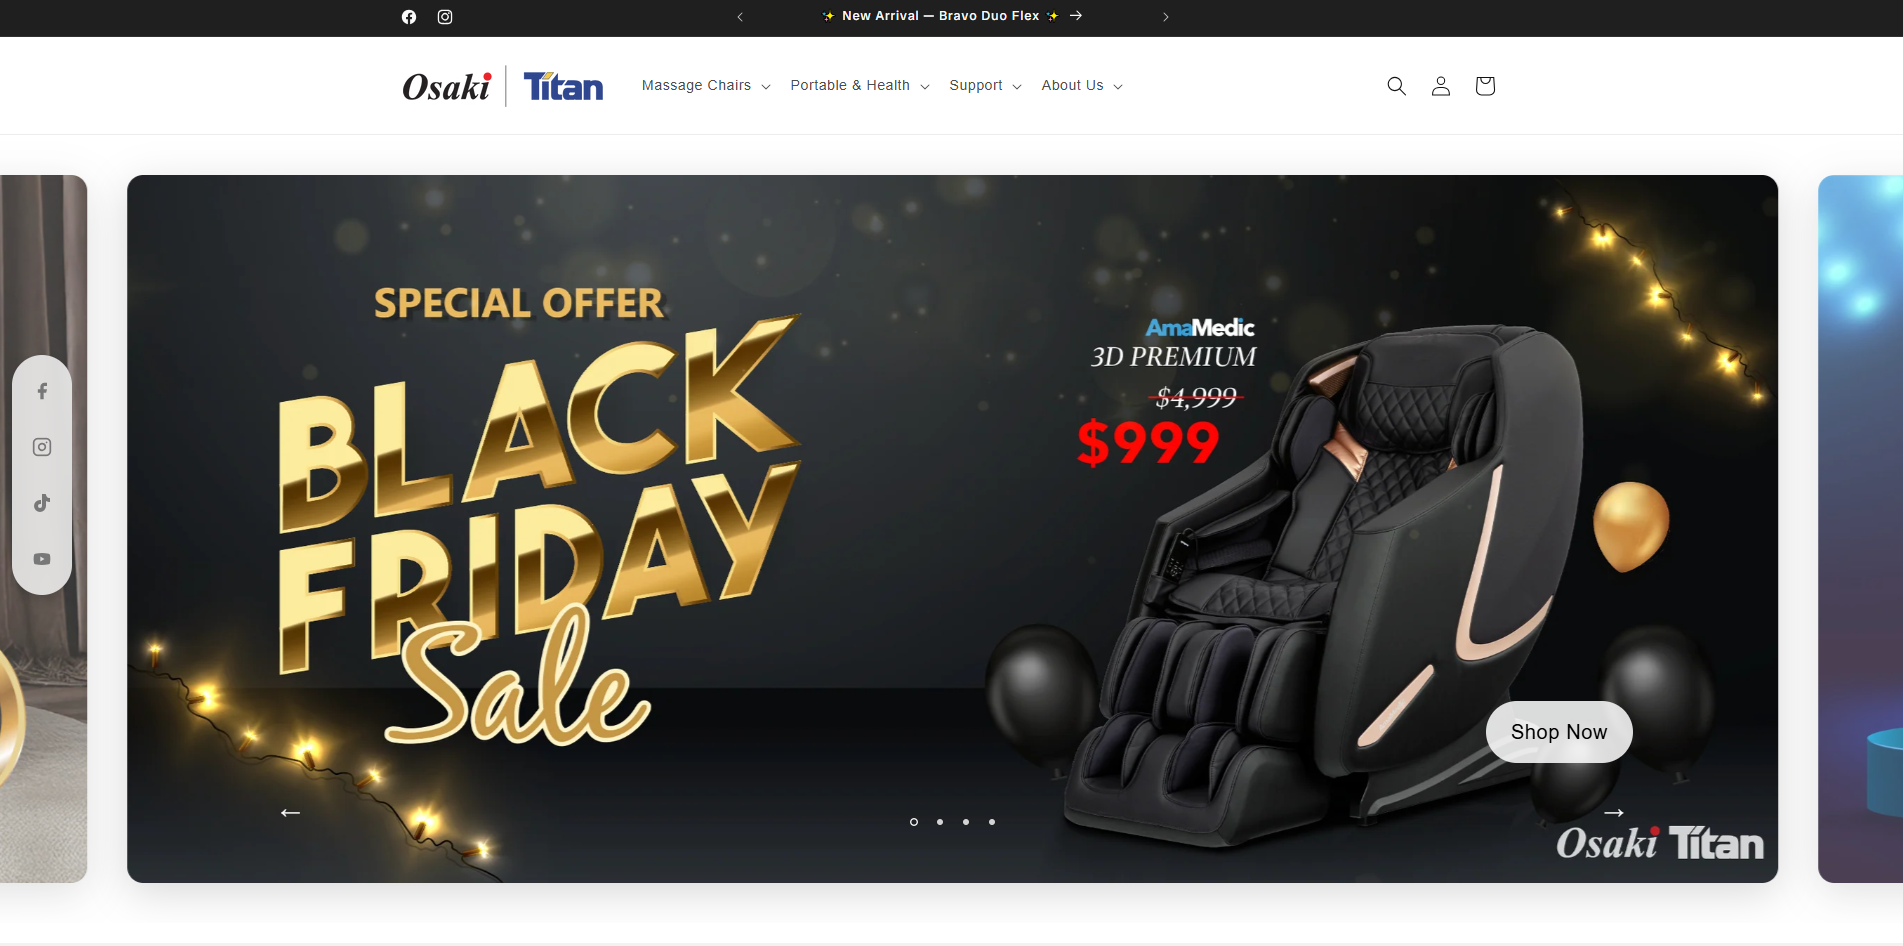The width and height of the screenshot is (1903, 946).
Task: Open the account login icon
Action: [x=1440, y=86]
